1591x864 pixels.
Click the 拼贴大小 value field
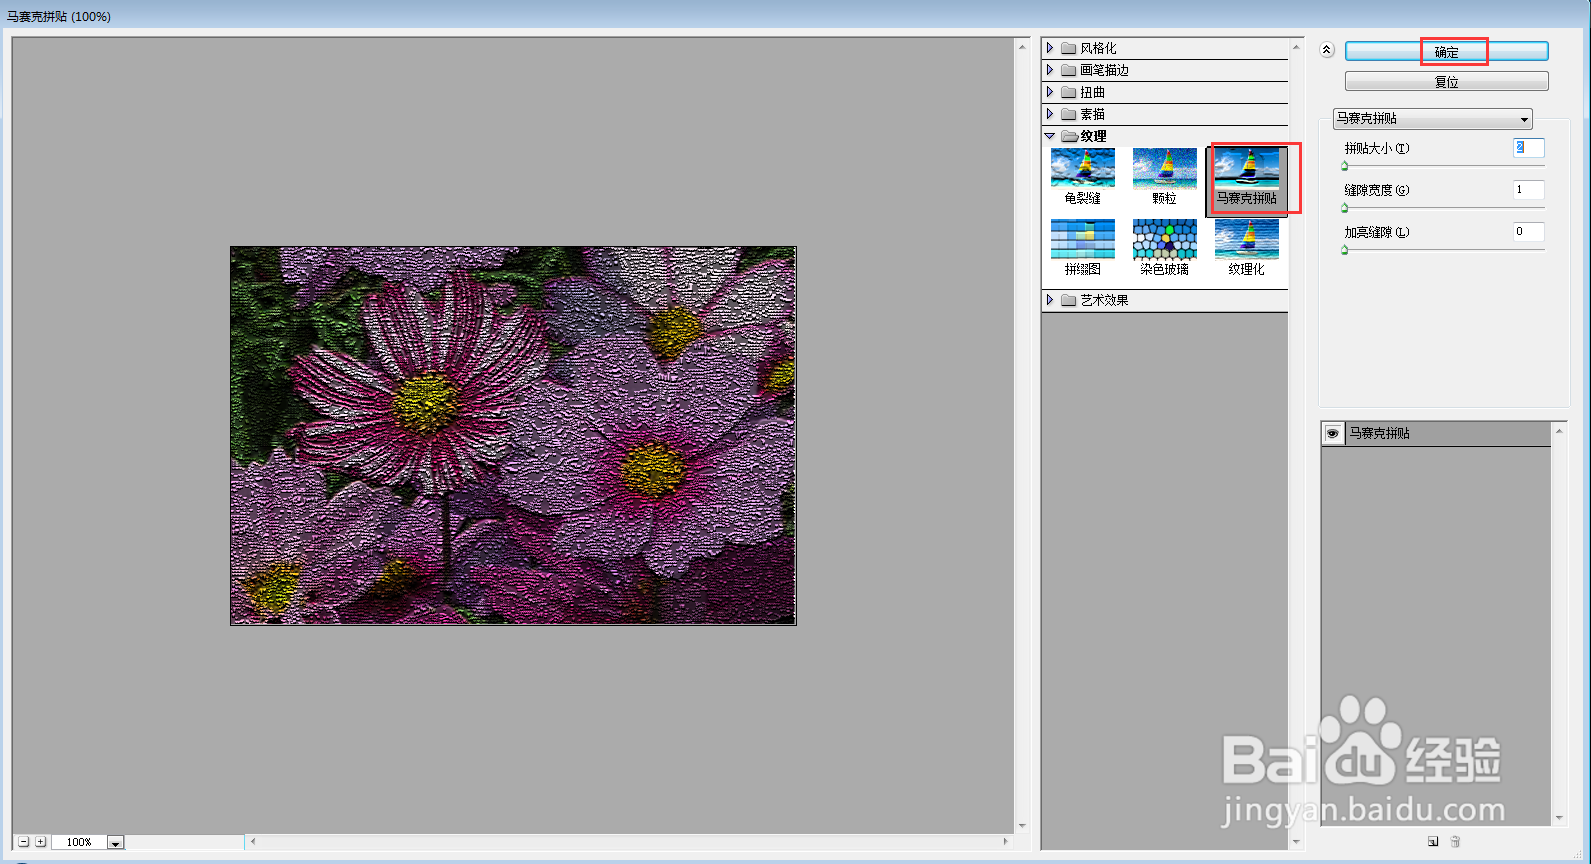click(x=1528, y=148)
